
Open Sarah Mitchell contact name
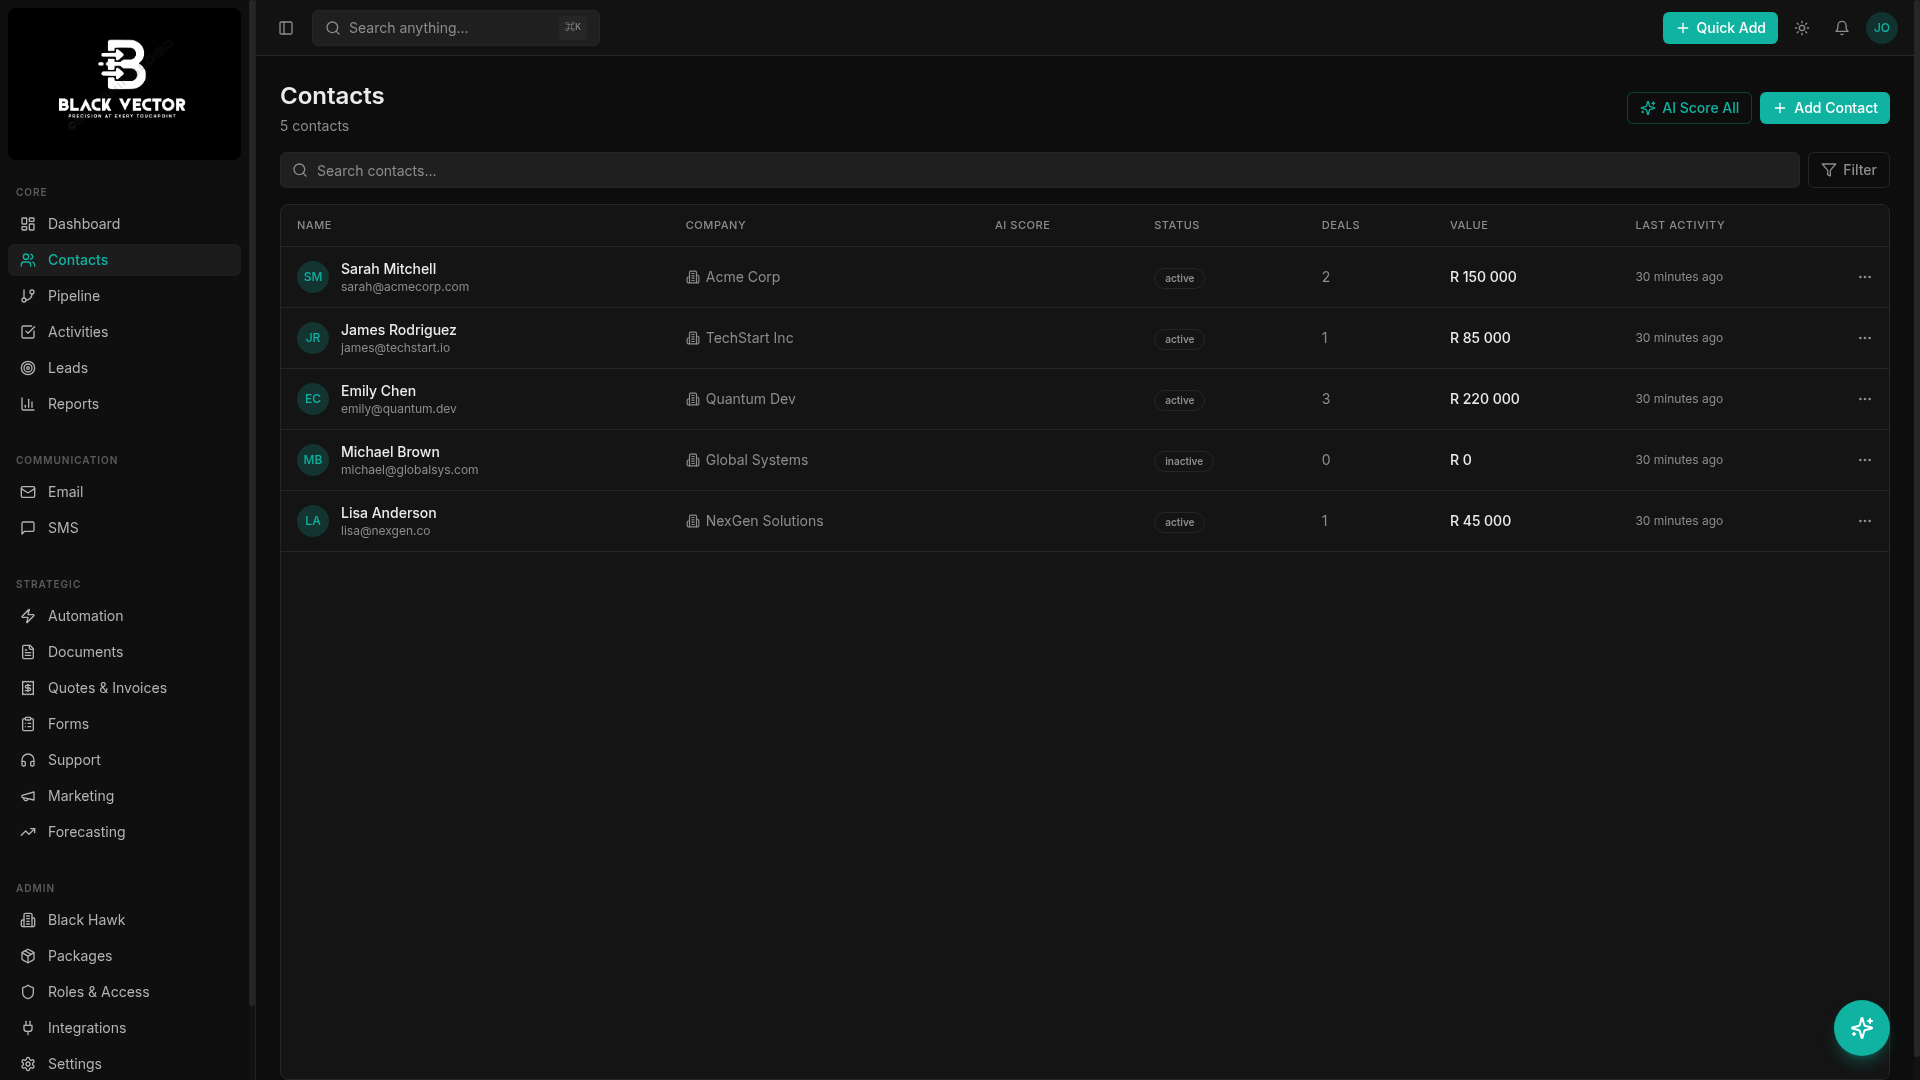388,269
